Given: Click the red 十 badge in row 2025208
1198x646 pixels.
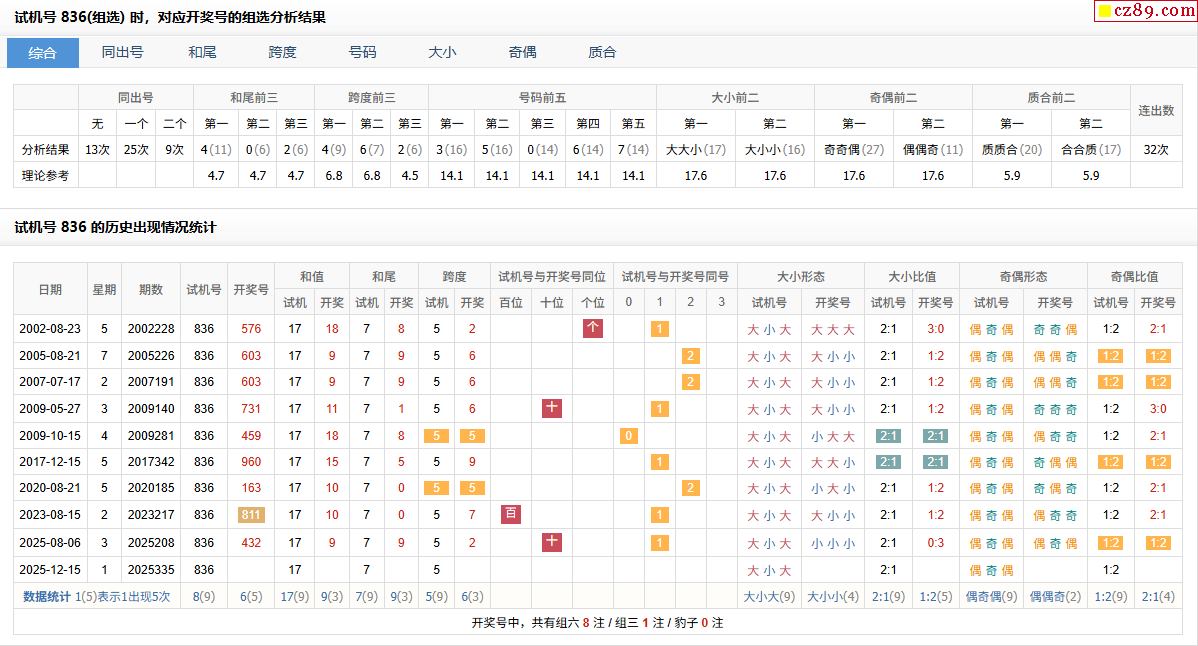Looking at the screenshot, I should [x=552, y=542].
